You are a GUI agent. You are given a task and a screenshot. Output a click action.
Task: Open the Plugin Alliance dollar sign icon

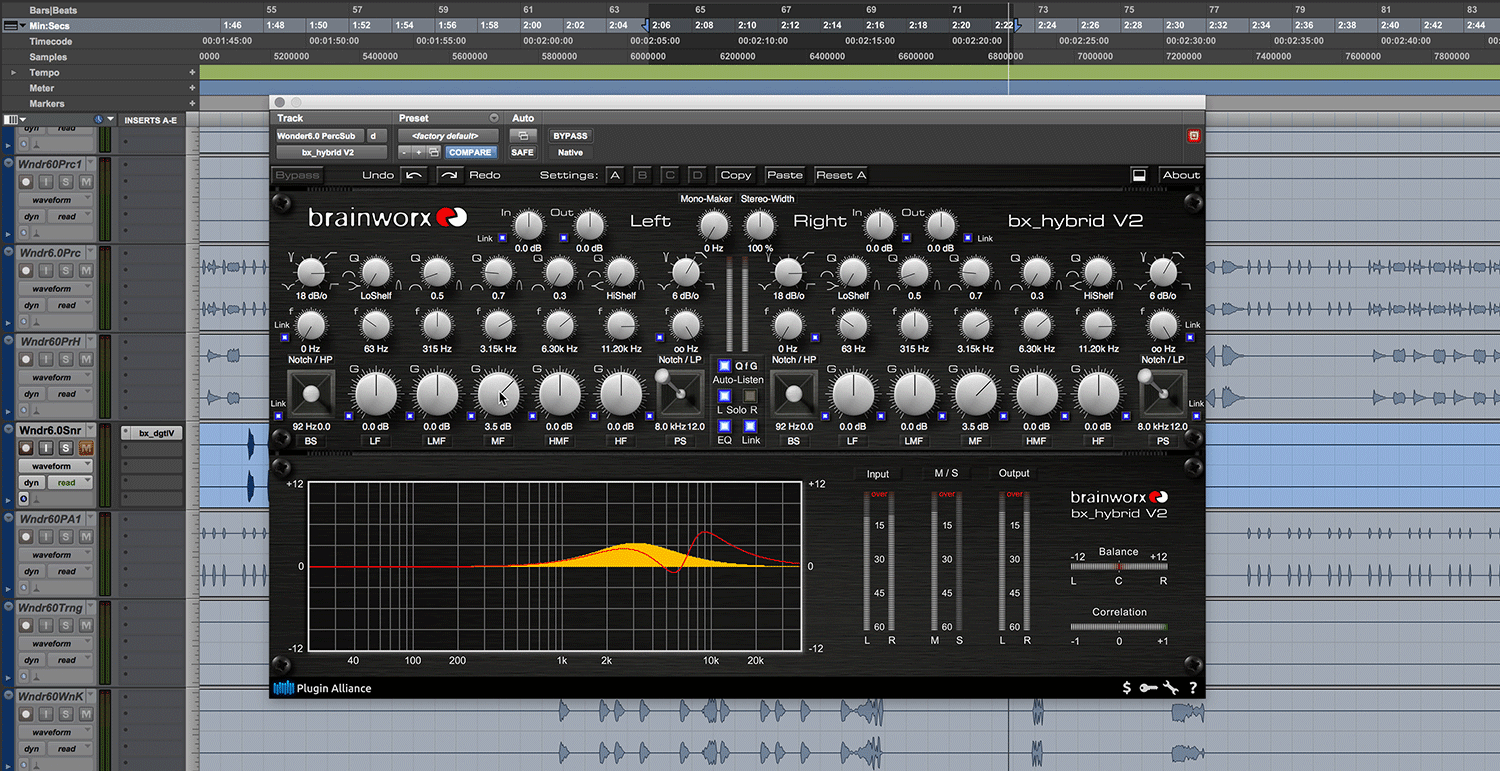(1127, 688)
